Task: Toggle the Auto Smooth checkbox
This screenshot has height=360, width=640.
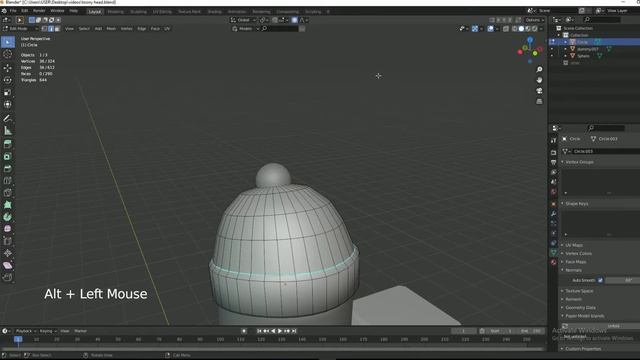Action: coord(600,280)
